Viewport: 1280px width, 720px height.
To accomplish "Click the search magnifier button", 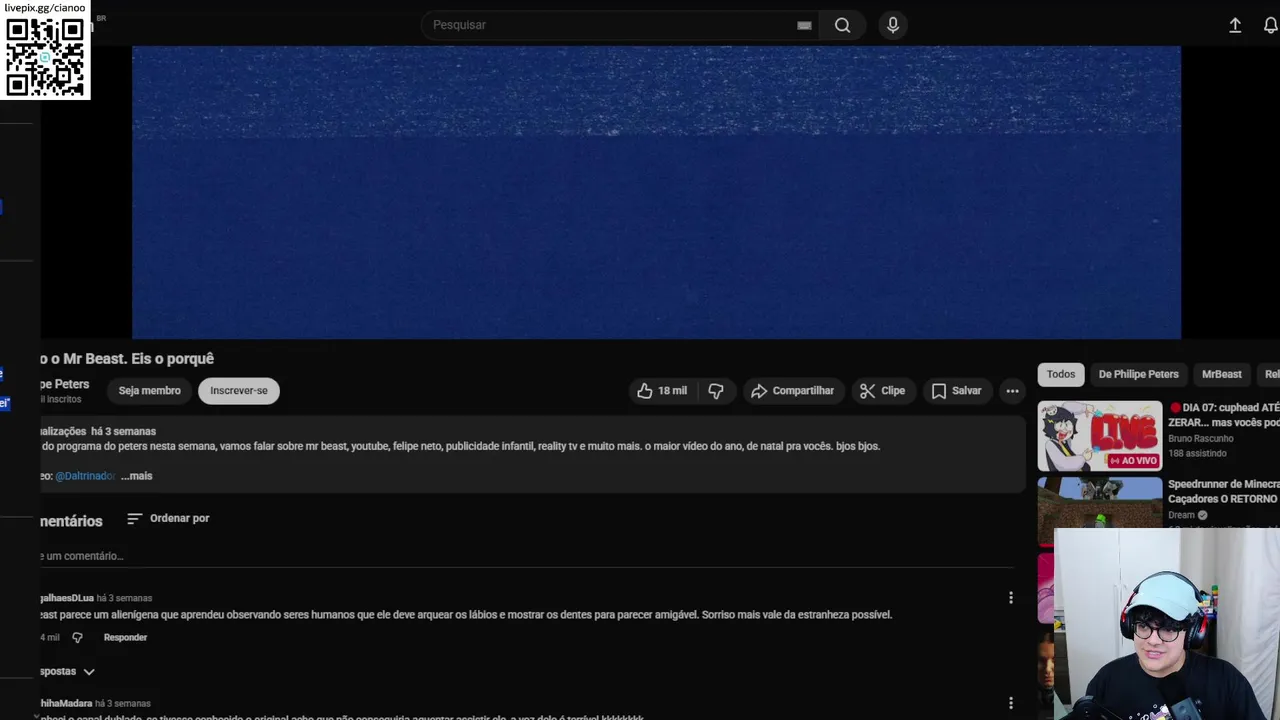I will tap(843, 25).
